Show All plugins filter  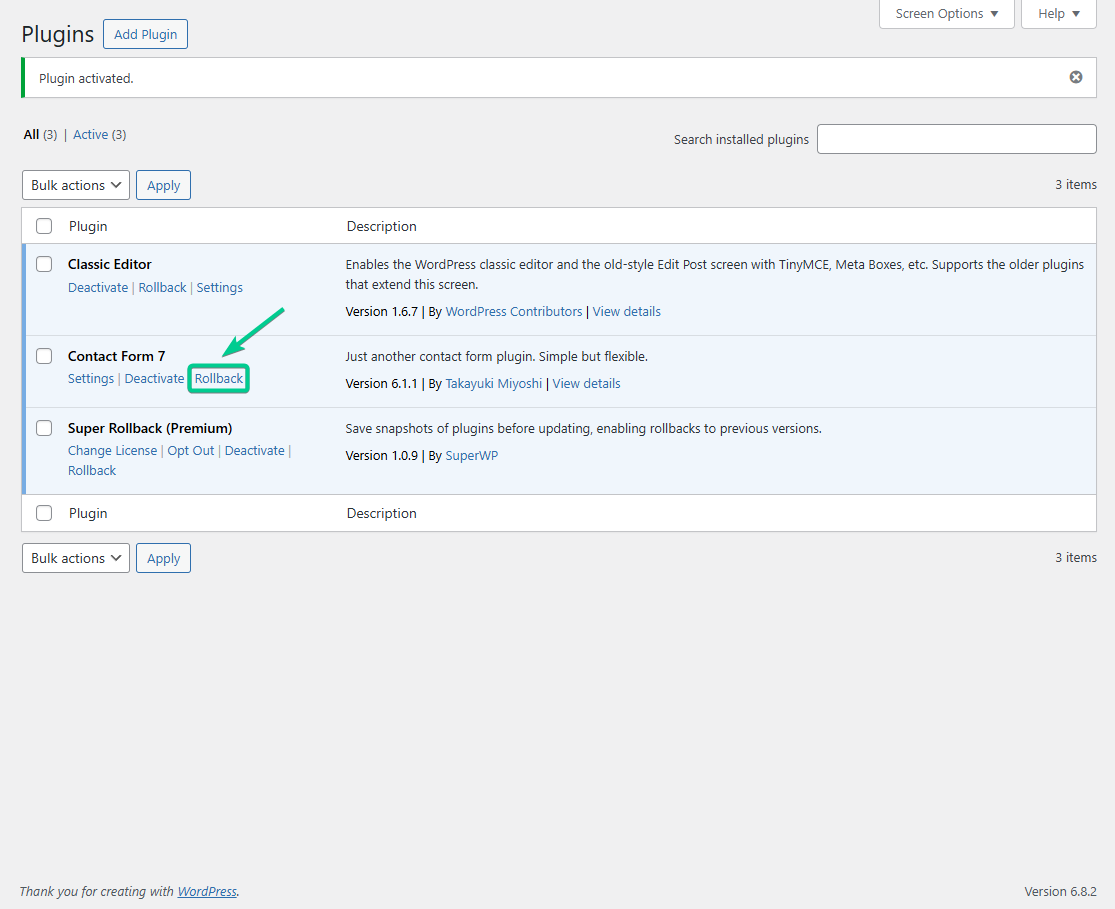coord(31,134)
